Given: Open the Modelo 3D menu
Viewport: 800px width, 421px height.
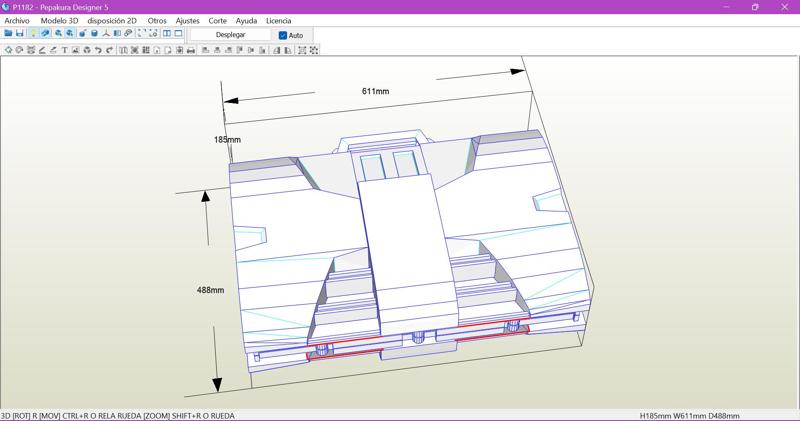Looking at the screenshot, I should (59, 20).
